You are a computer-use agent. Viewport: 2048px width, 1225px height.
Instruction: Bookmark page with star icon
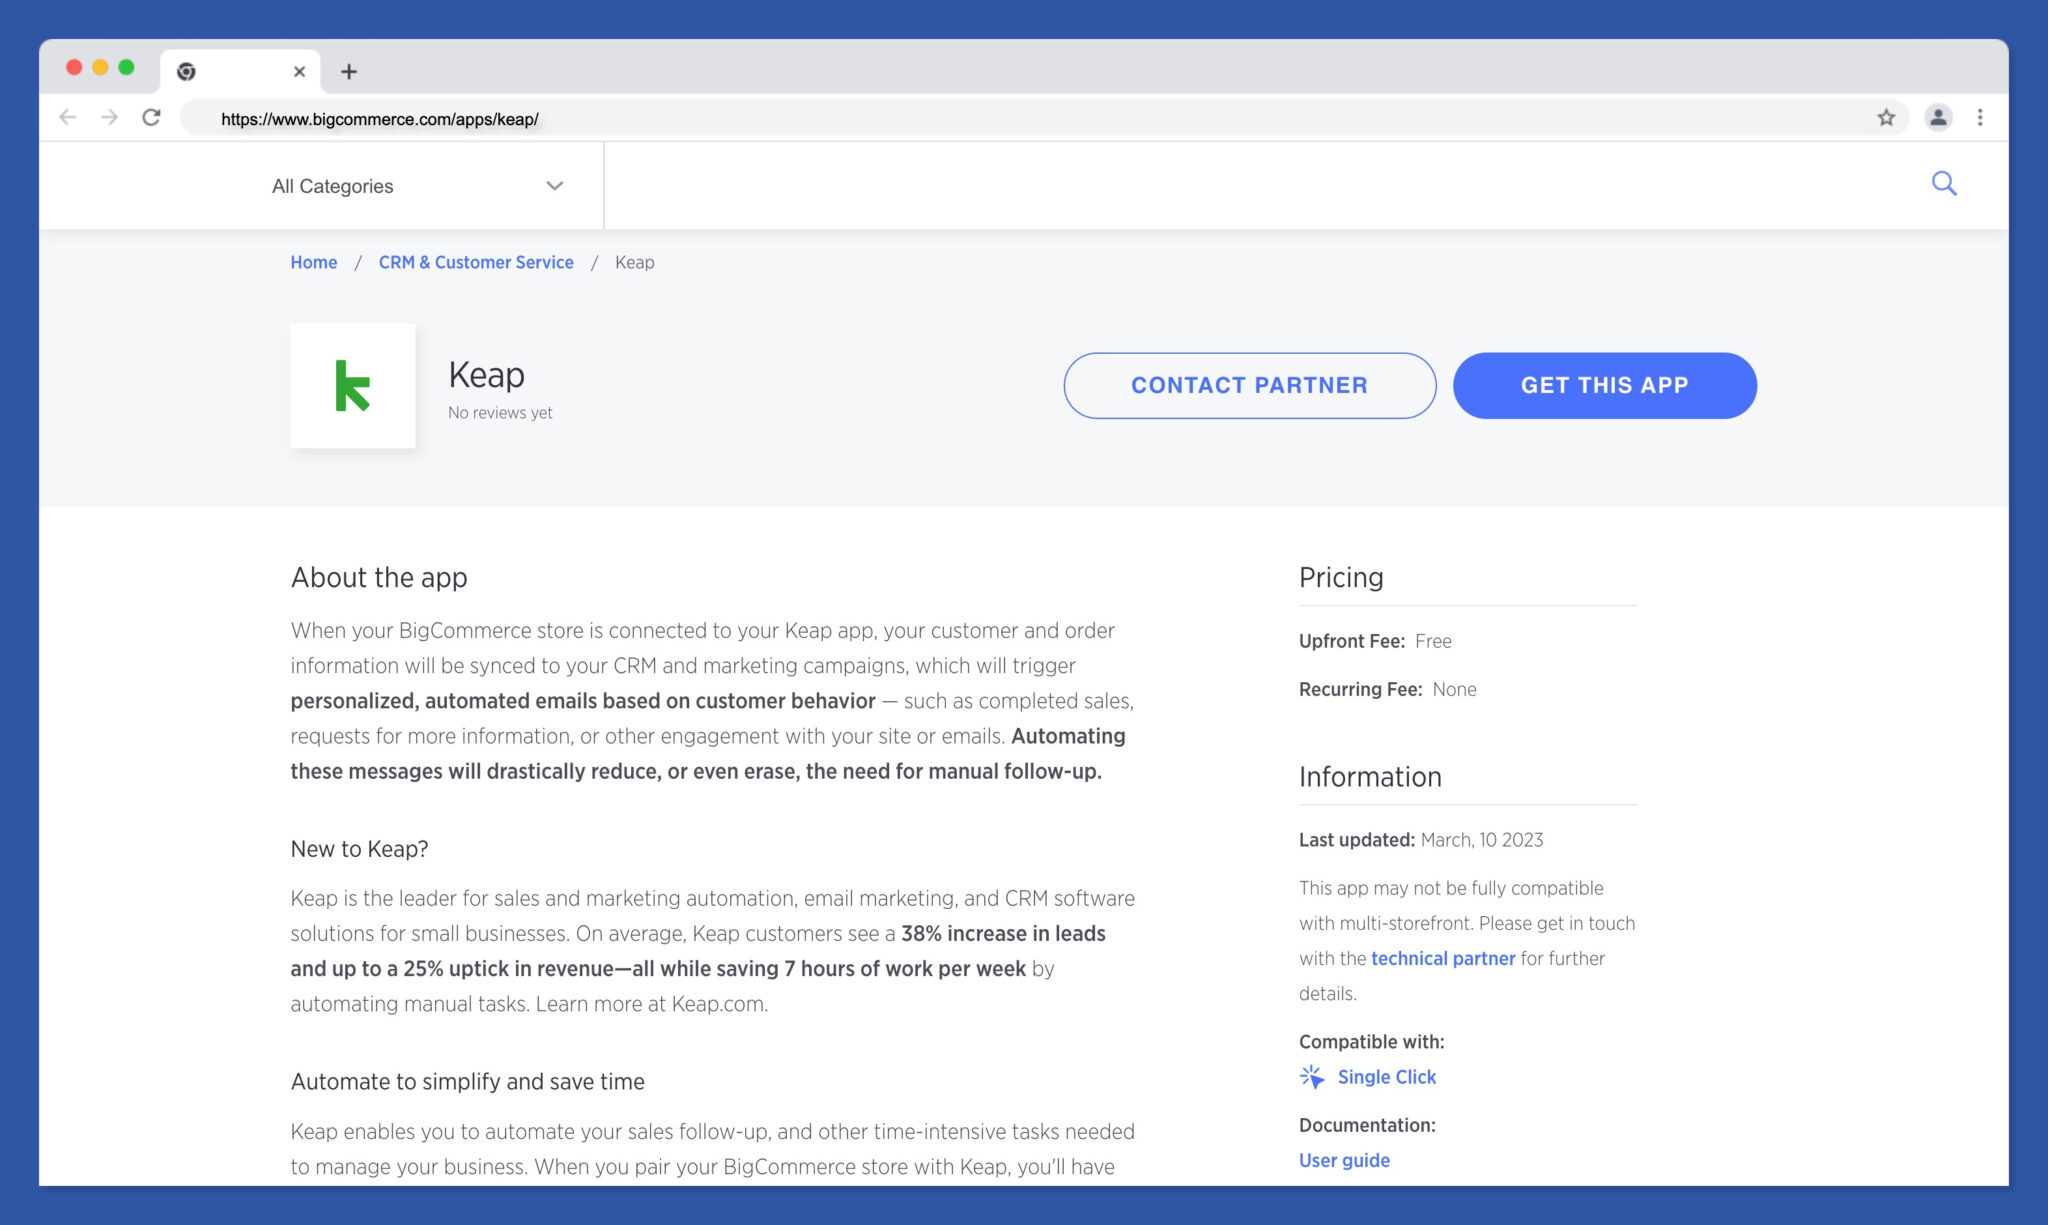pos(1886,118)
